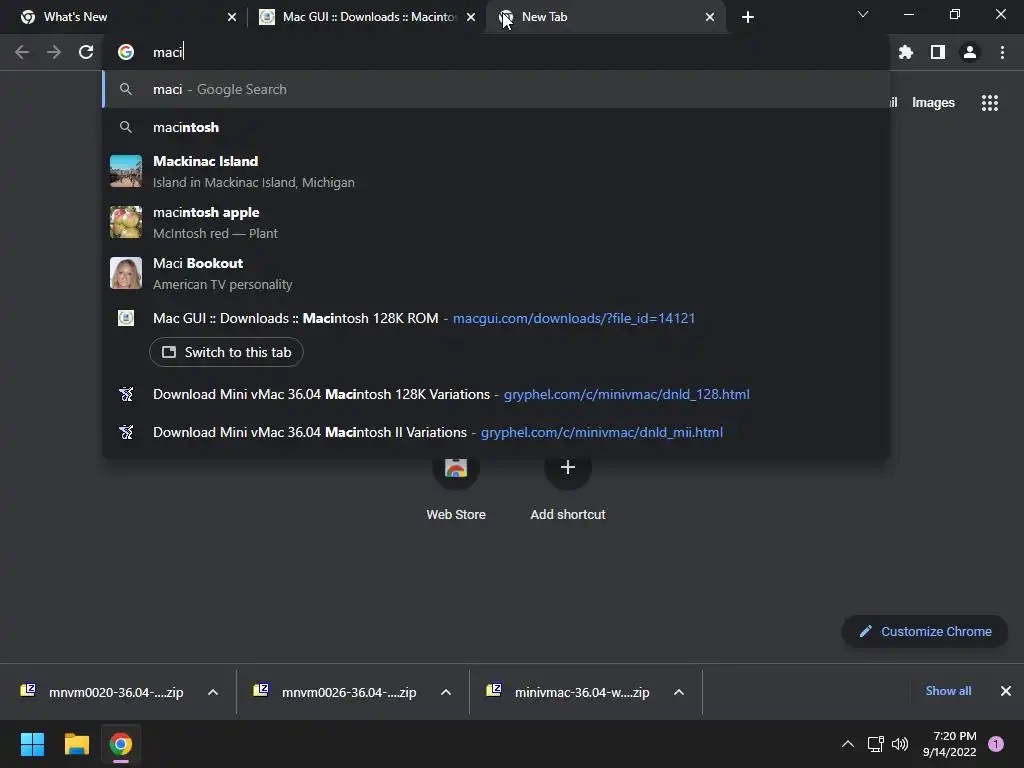Select 'maci - Google Search' suggestion

coord(496,89)
